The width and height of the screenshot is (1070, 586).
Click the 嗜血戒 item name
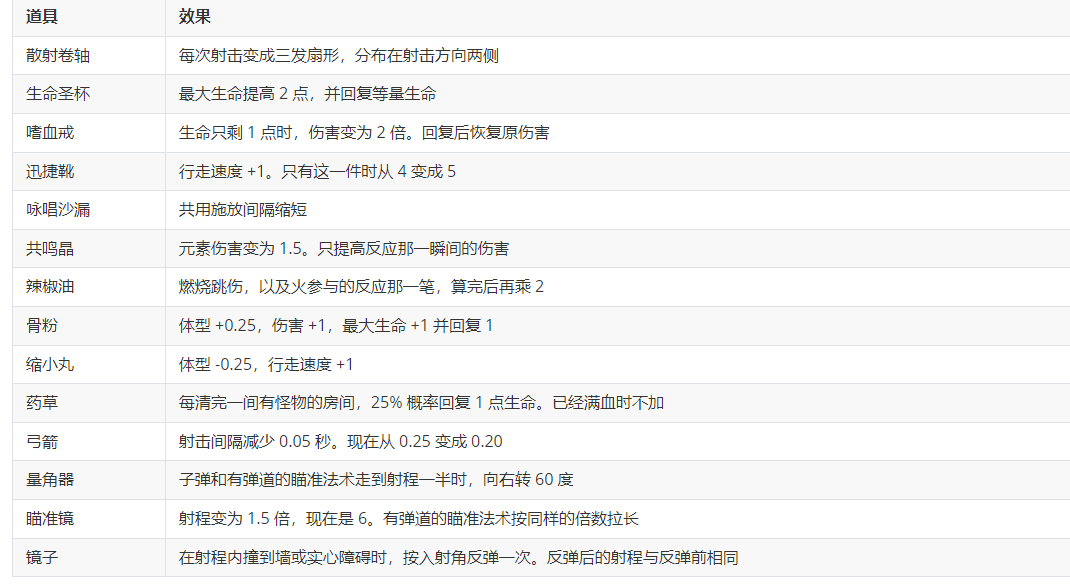click(x=50, y=133)
